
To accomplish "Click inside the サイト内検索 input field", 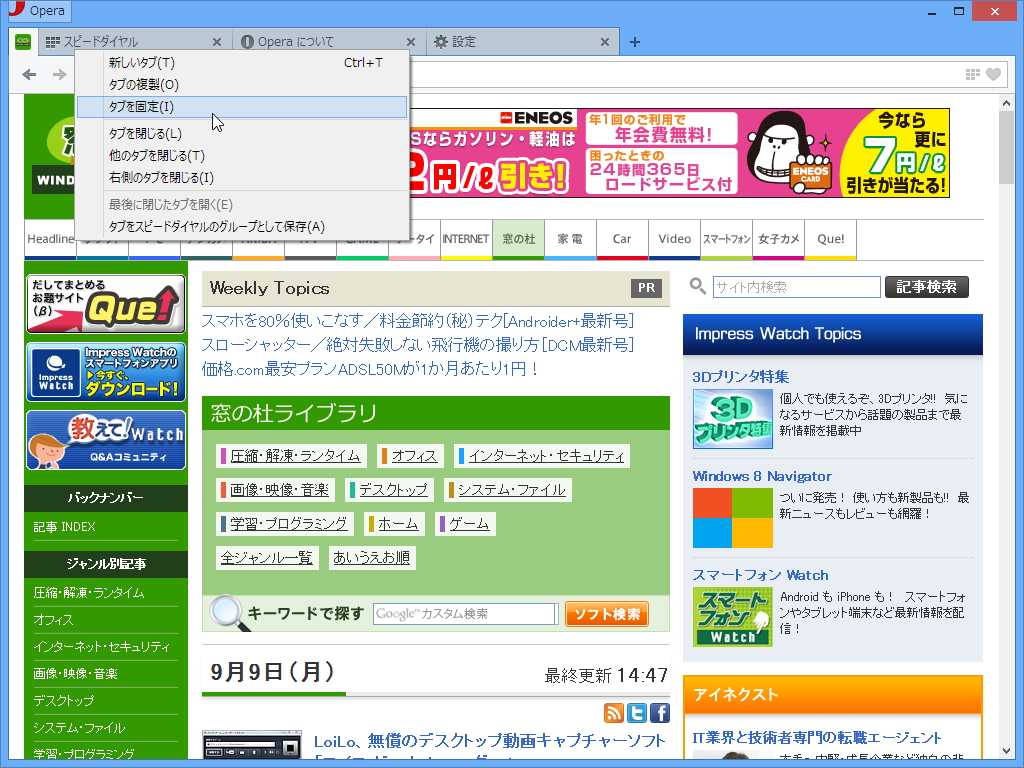I will [795, 286].
